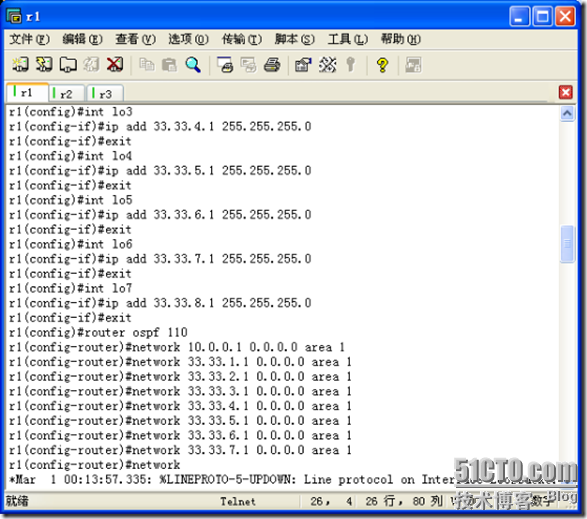
Task: Click the vertical scrollbar thumb
Action: tap(567, 244)
